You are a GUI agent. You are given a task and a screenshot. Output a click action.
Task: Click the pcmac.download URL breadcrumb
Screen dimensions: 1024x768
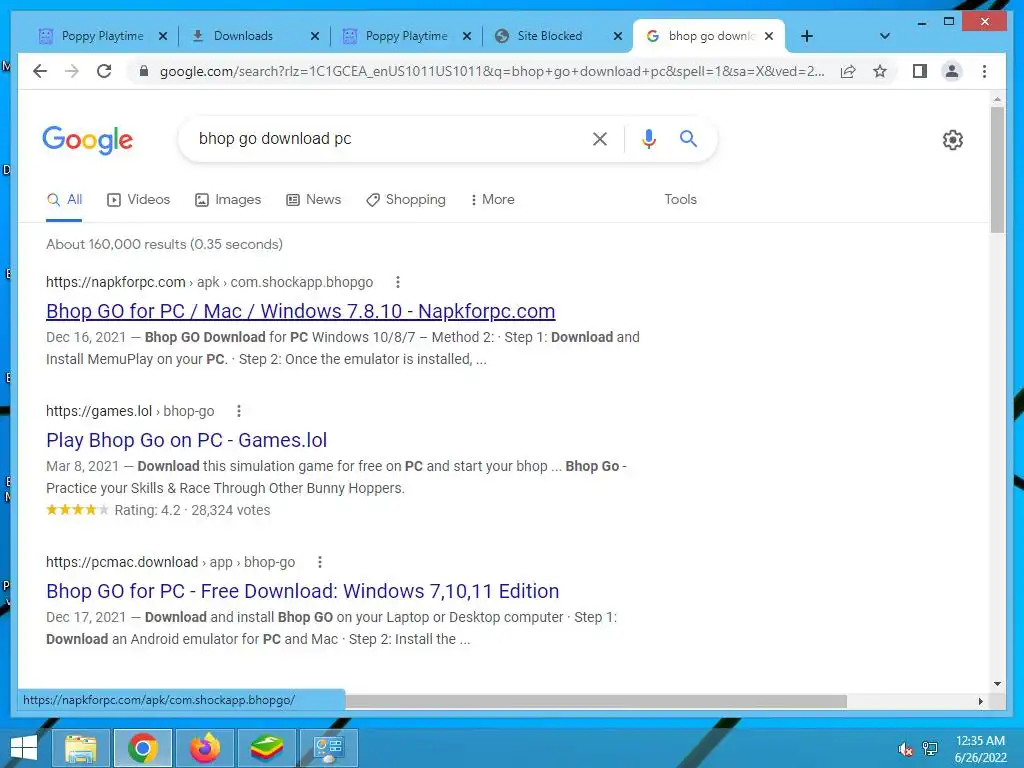click(170, 562)
